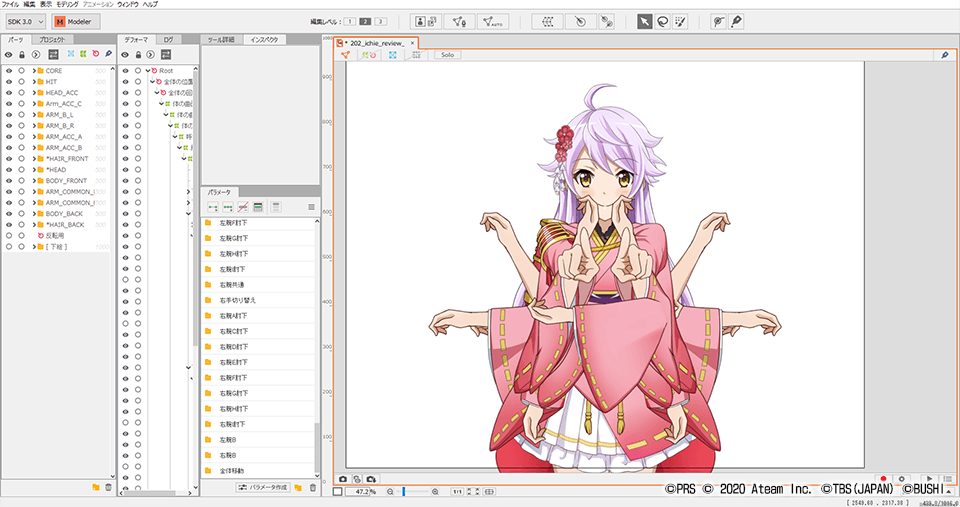Click the 1:1 zoom reset button
Screen dimensions: 960x507
pos(457,492)
